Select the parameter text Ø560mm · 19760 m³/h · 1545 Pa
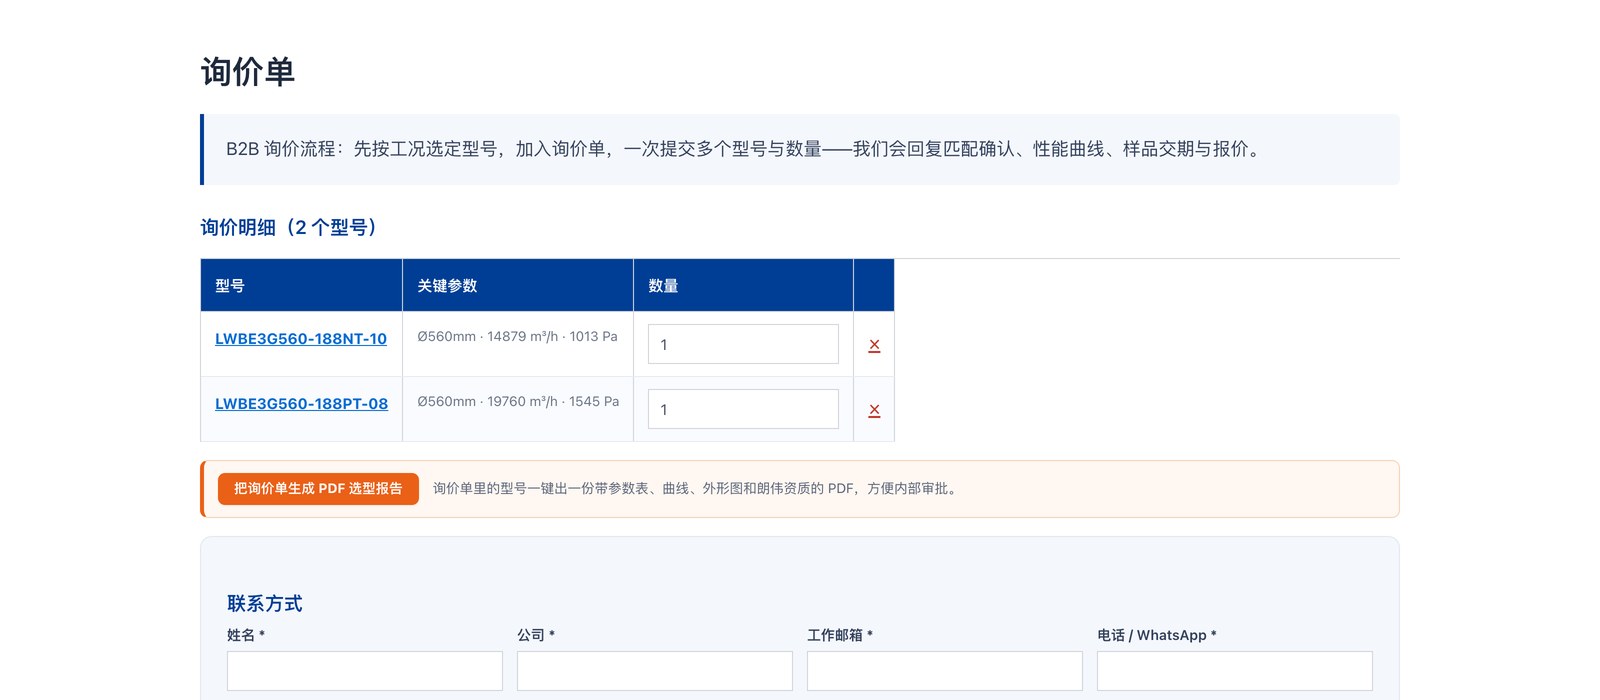 [518, 402]
